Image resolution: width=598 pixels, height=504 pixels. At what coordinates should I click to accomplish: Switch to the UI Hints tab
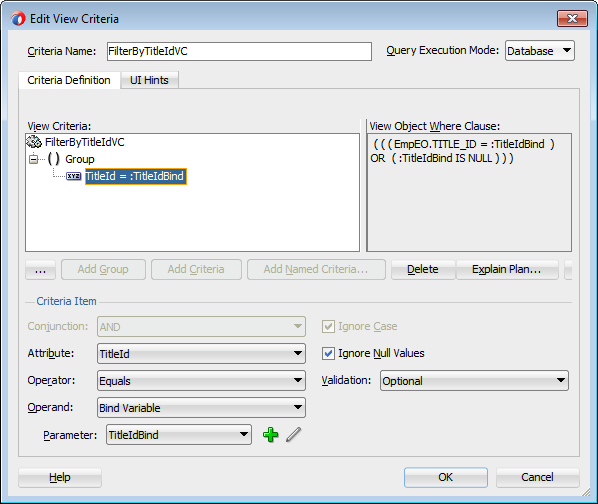(x=149, y=80)
